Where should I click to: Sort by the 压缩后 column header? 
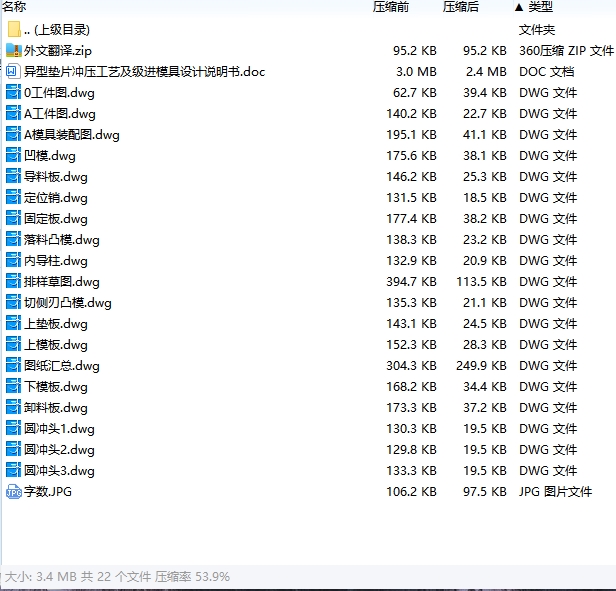(x=461, y=7)
